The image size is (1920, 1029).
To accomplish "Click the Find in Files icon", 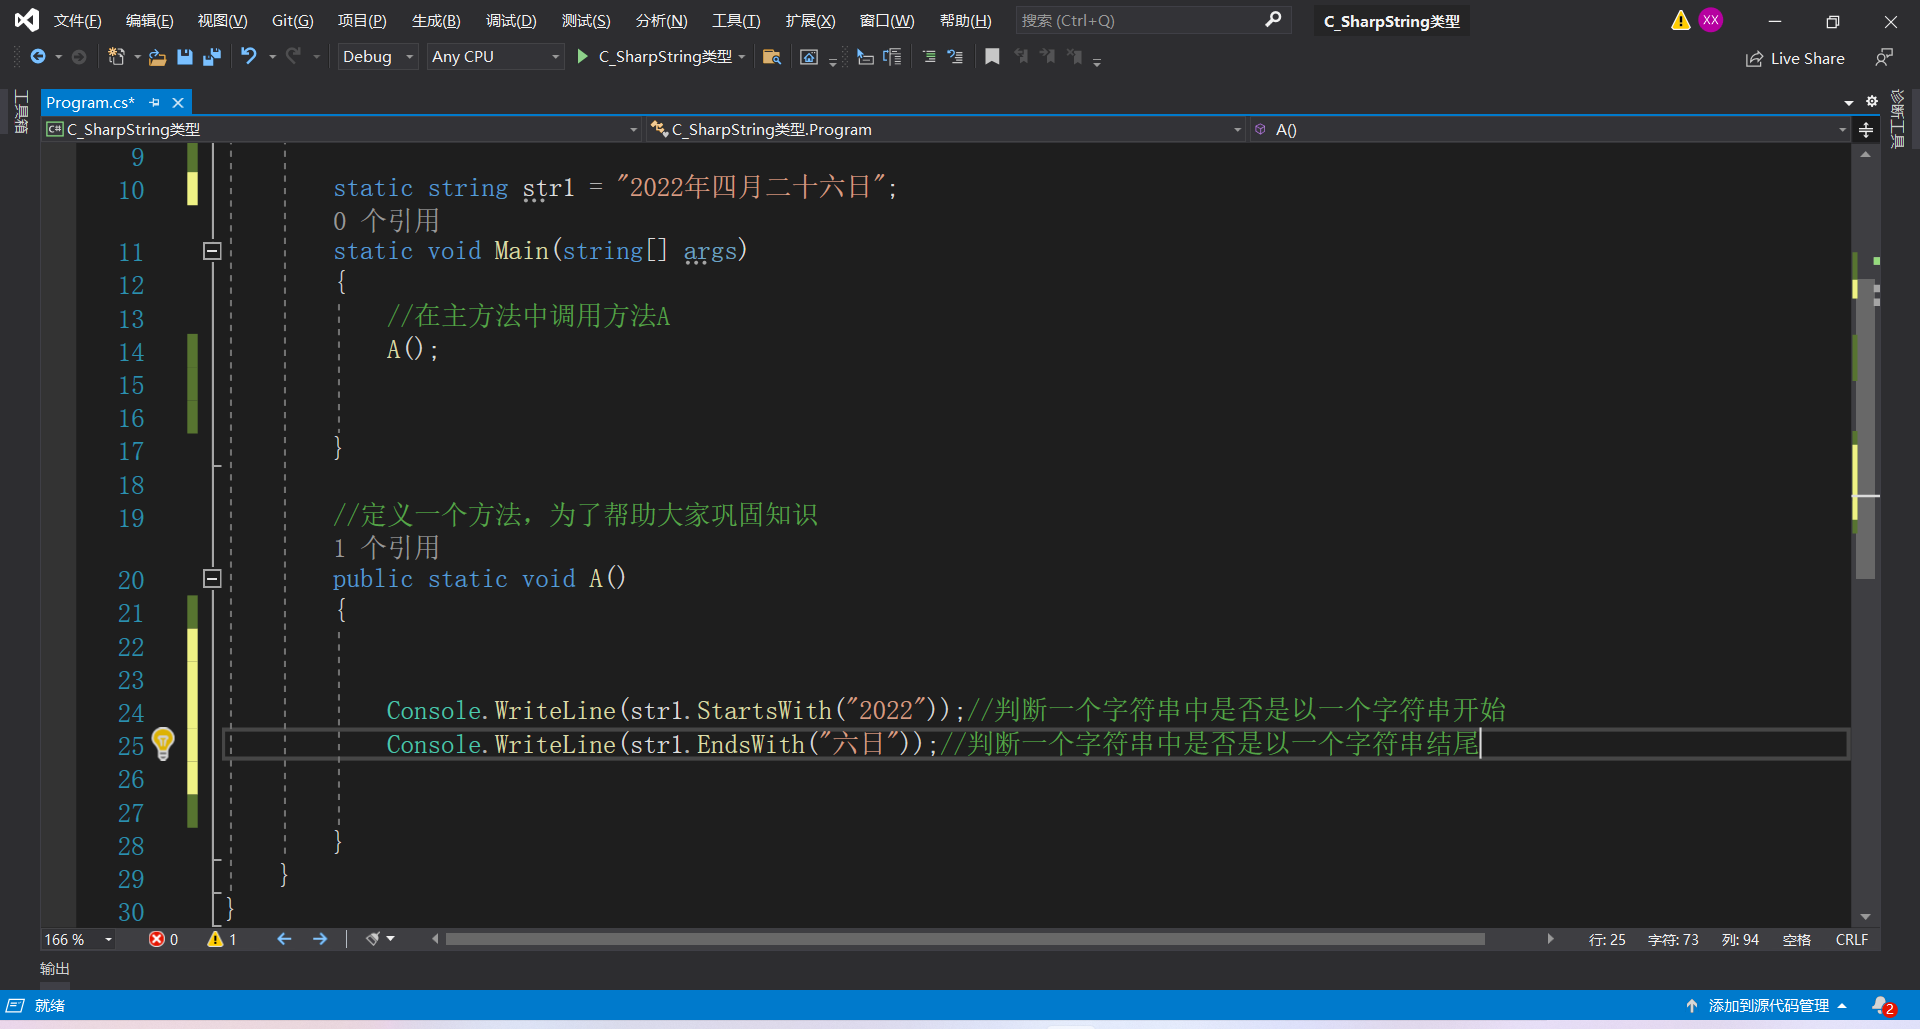I will (771, 57).
